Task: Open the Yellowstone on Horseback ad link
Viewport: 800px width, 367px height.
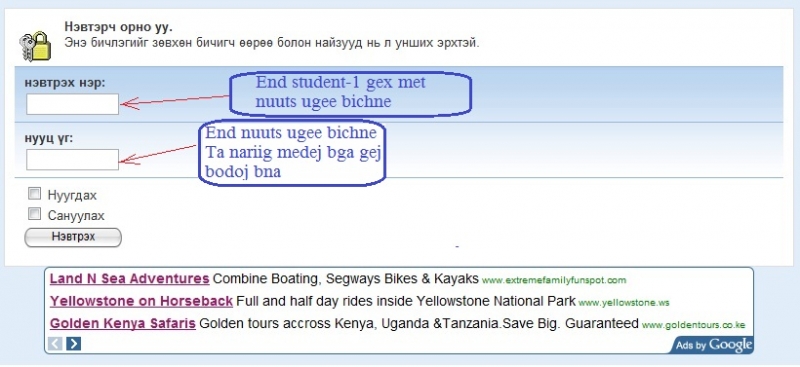Action: tap(141, 302)
